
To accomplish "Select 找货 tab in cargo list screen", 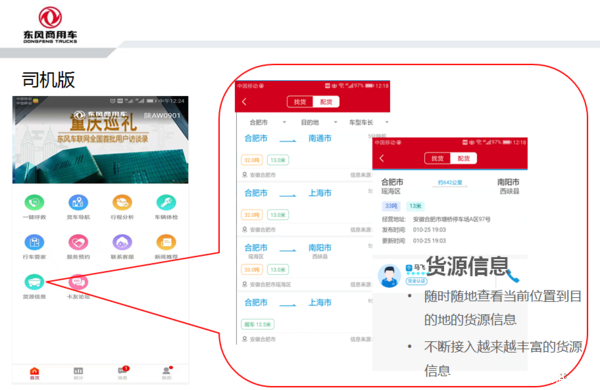I will click(x=300, y=102).
